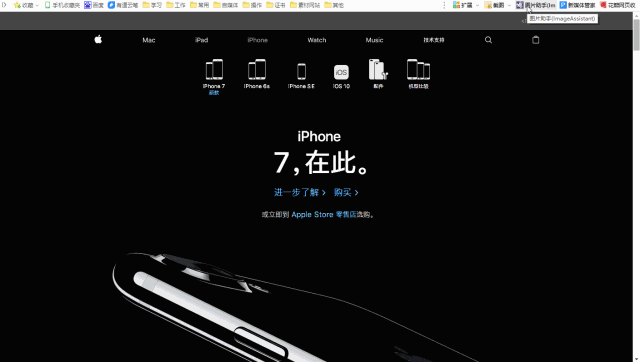
Task: Open the shopping bag icon
Action: pyautogui.click(x=536, y=40)
